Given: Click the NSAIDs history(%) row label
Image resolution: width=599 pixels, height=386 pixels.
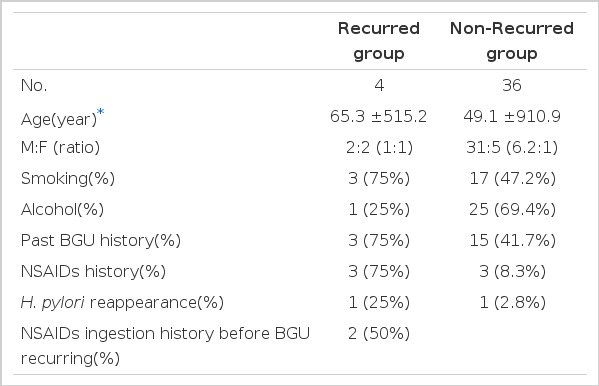Looking at the screenshot, I should pos(93,271).
